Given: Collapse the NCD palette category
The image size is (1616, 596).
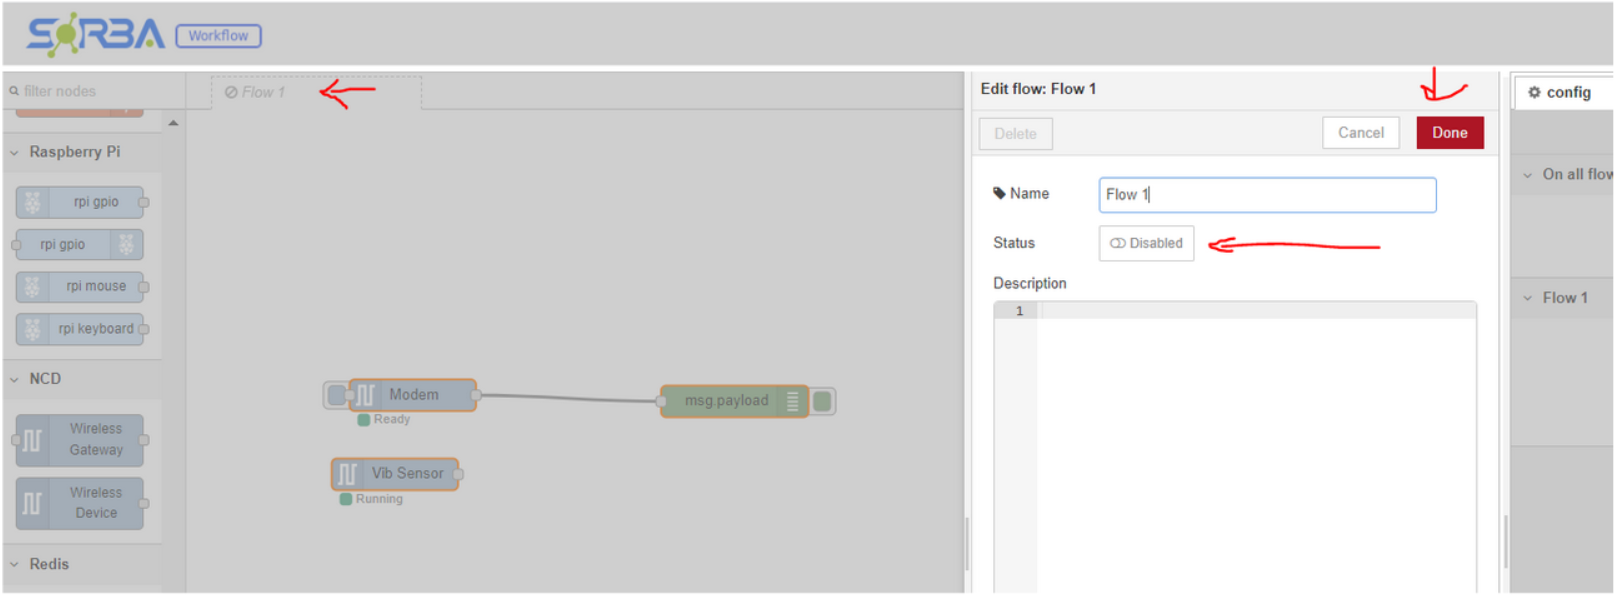Looking at the screenshot, I should [15, 380].
